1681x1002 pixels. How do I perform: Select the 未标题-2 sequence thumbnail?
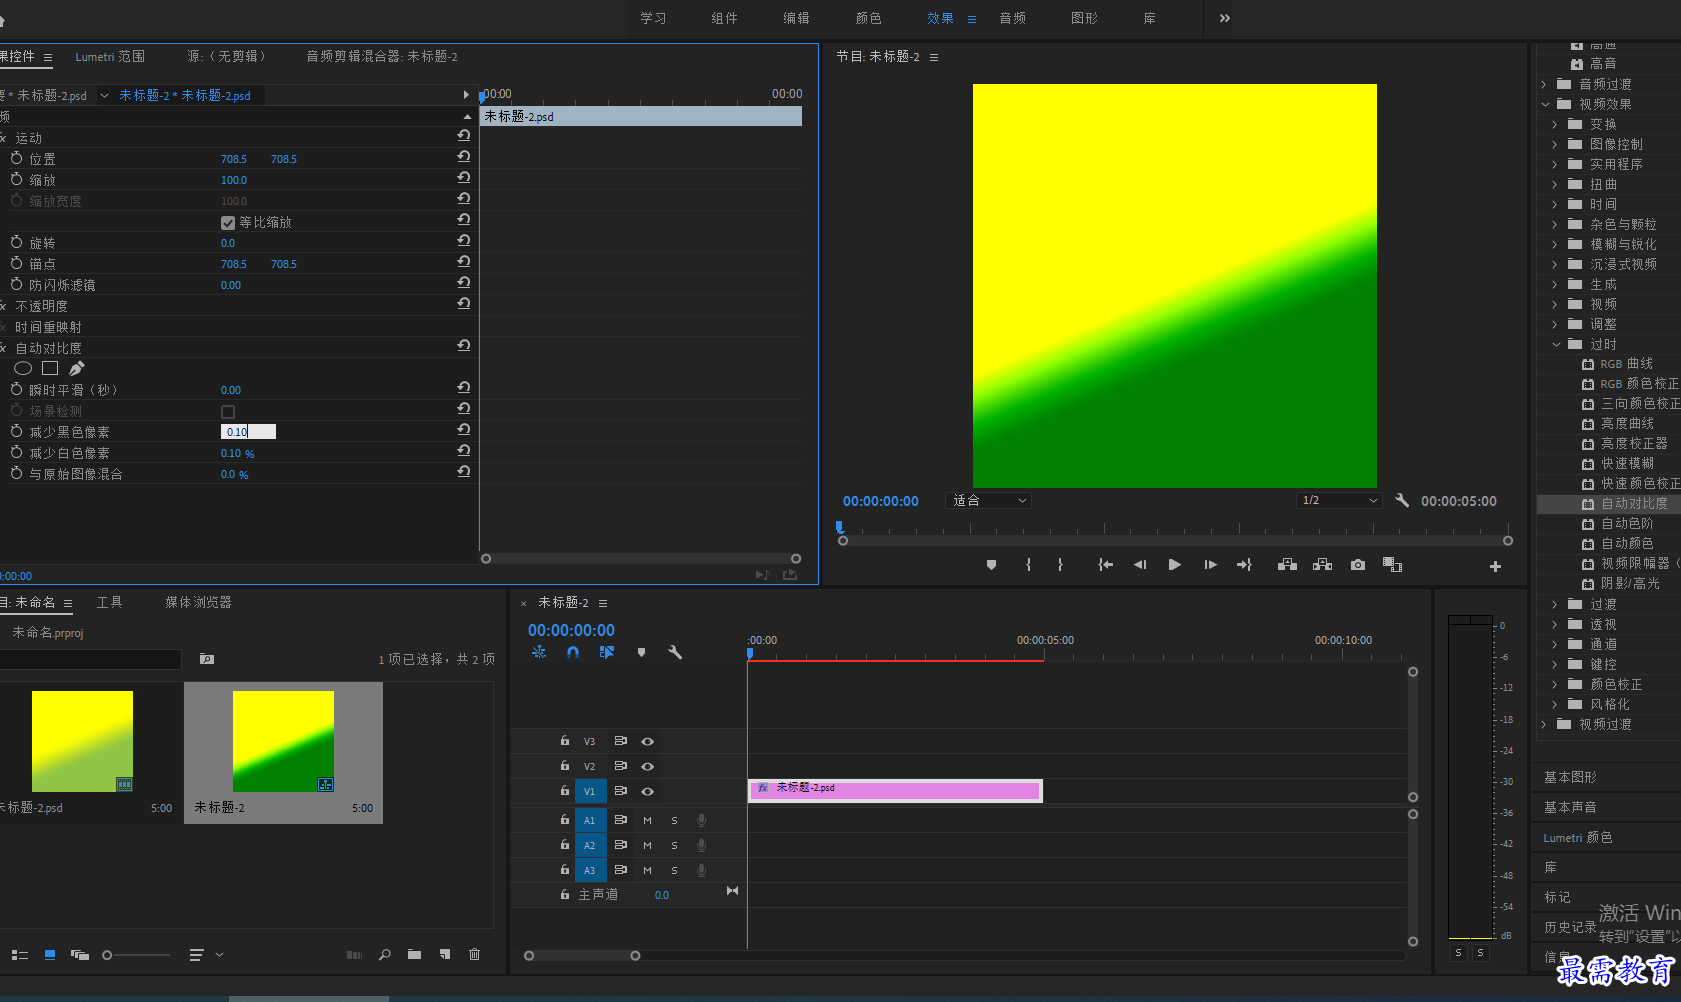coord(283,741)
